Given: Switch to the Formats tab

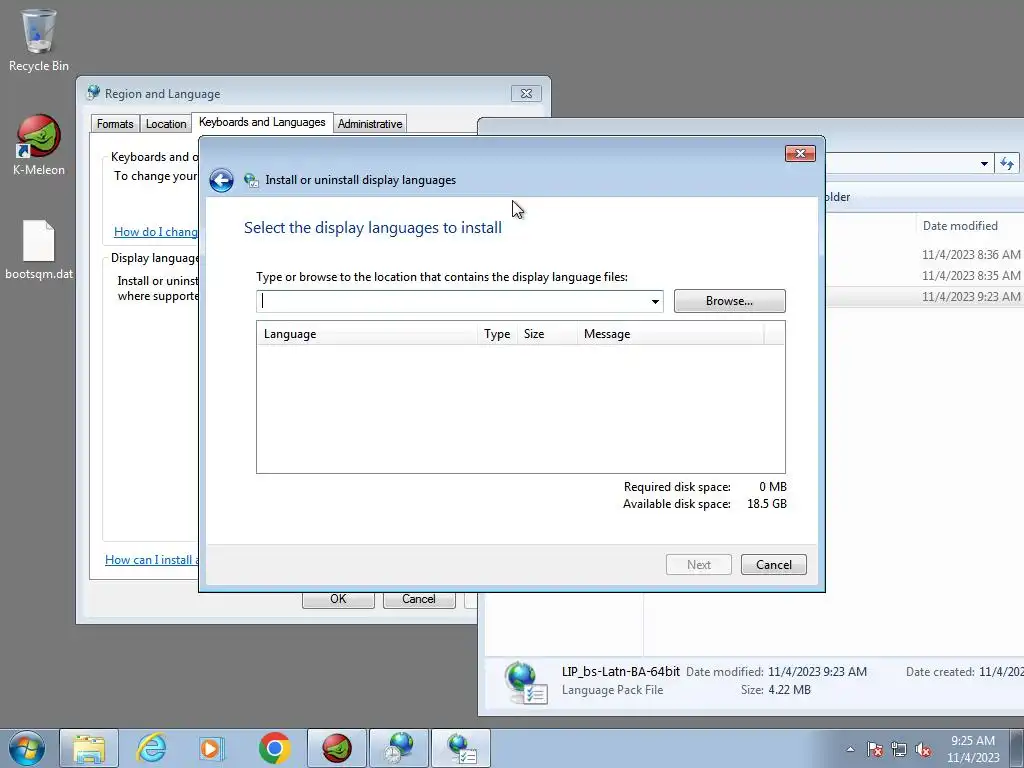Looking at the screenshot, I should coord(115,124).
